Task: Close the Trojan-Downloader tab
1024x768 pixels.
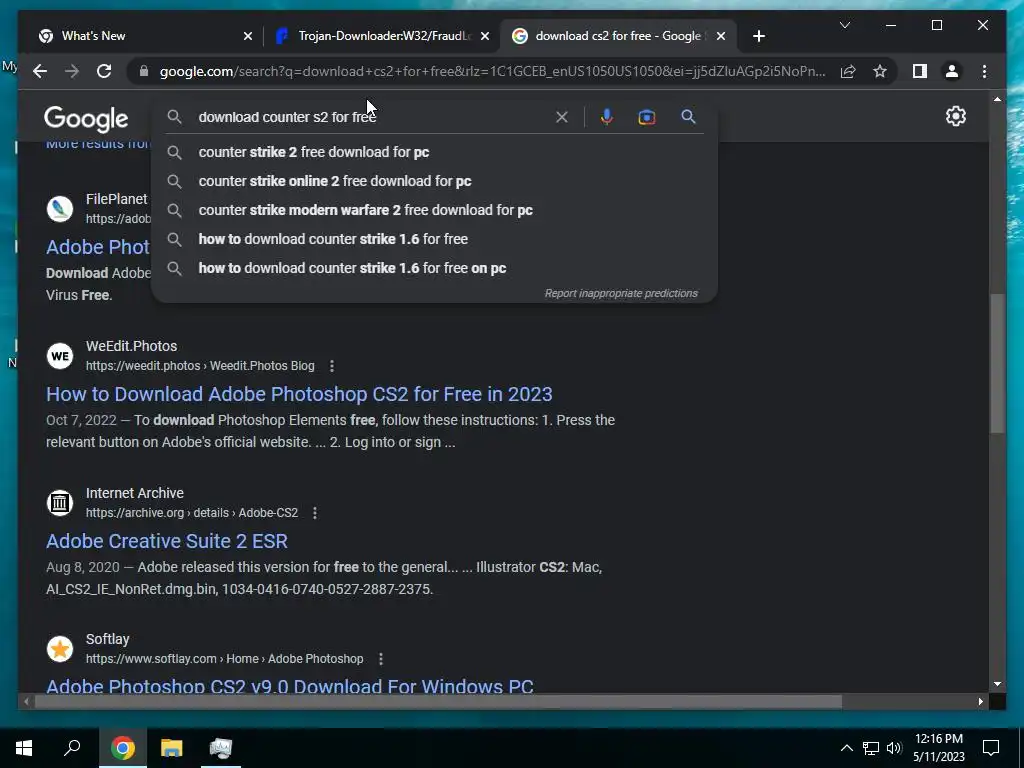Action: tap(485, 37)
